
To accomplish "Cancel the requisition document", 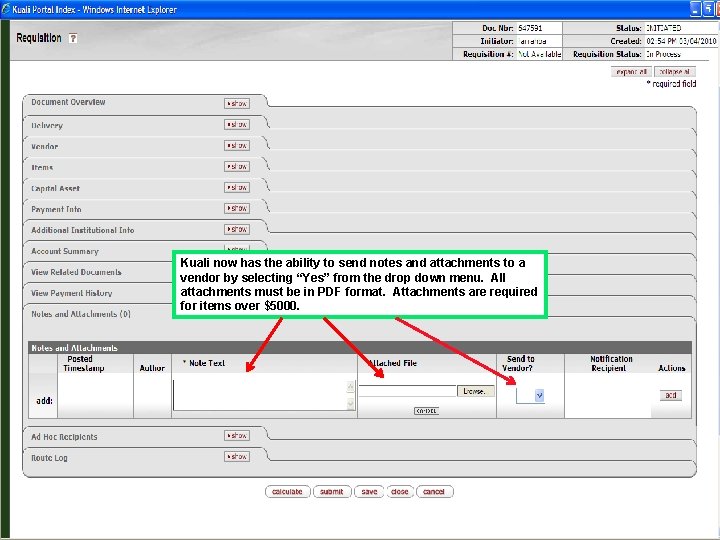I will (434, 492).
